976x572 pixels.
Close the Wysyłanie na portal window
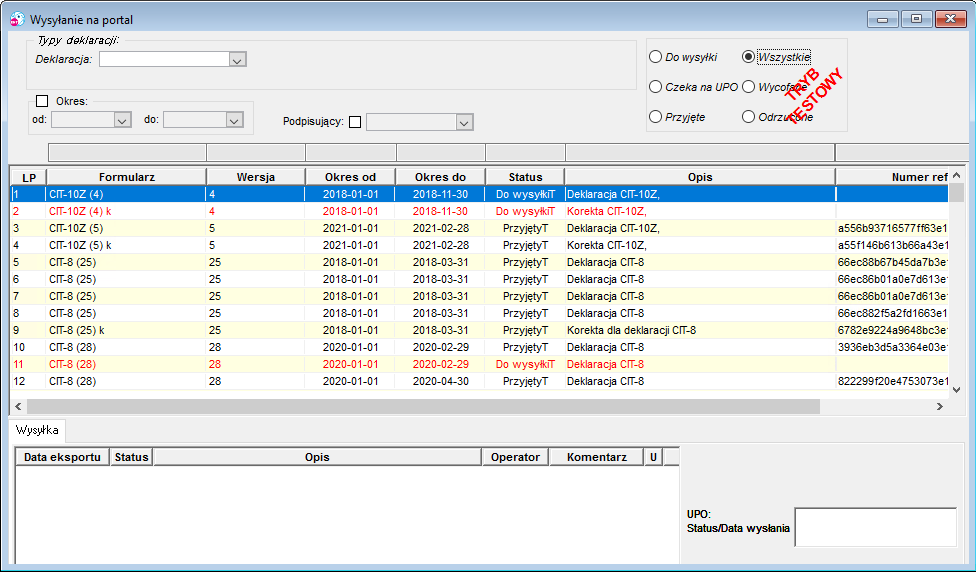coord(950,19)
